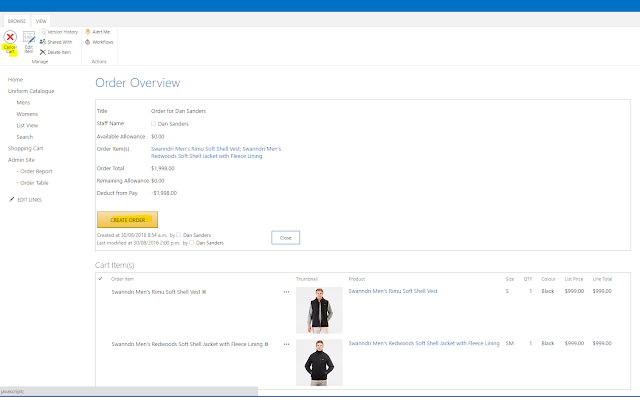The image size is (640, 397).
Task: Open Order Report link
Action: (x=35, y=171)
